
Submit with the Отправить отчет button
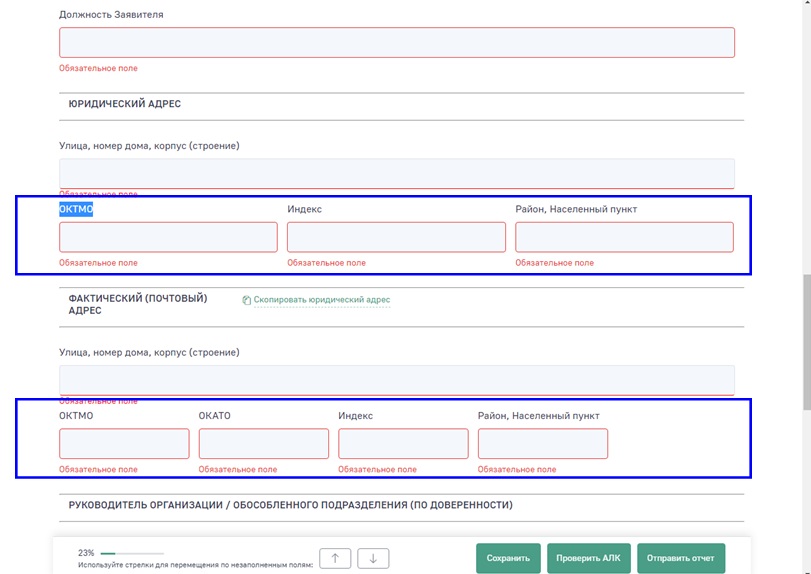680,558
